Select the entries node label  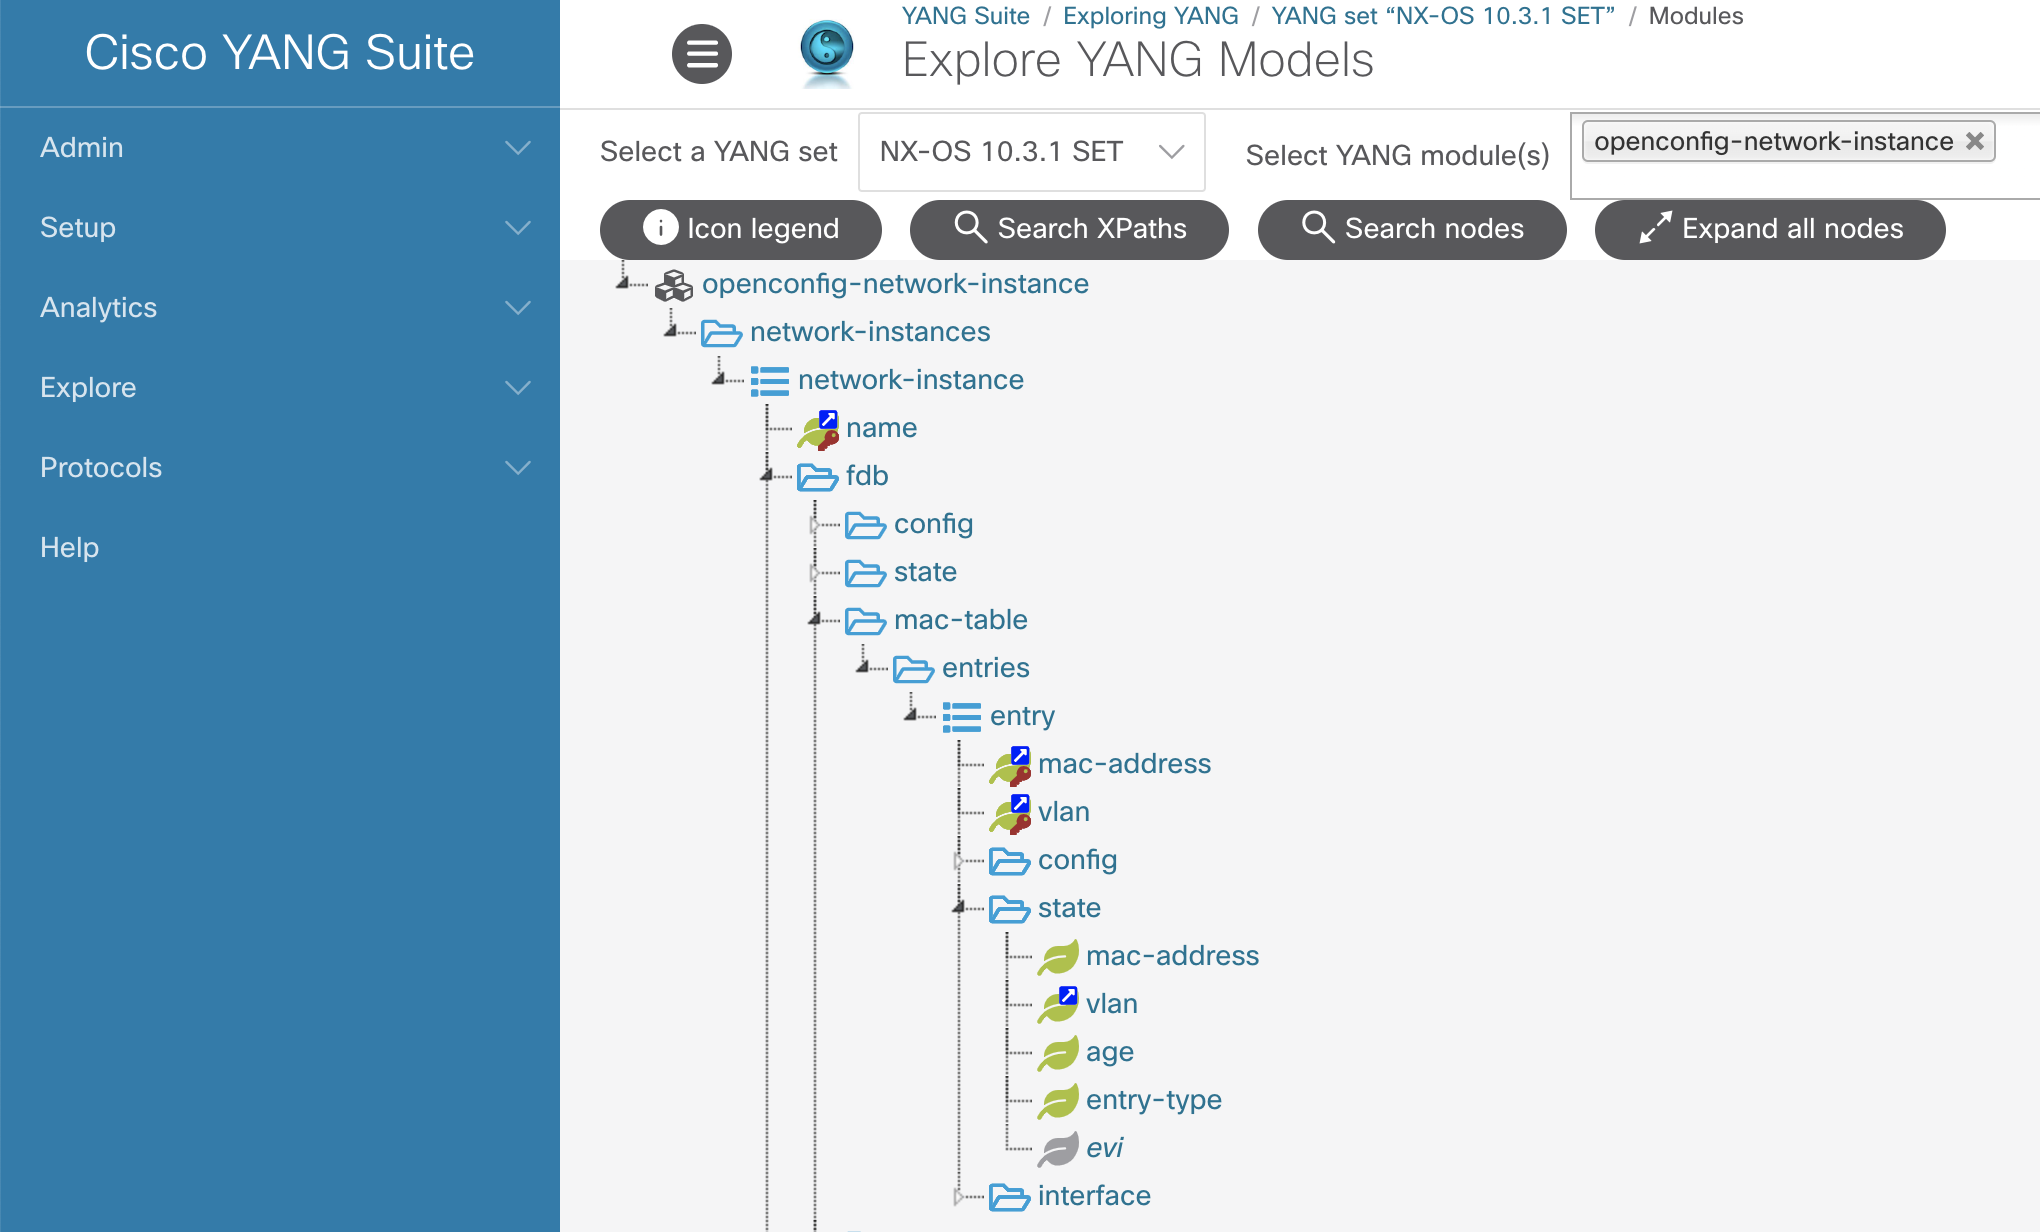coord(985,668)
